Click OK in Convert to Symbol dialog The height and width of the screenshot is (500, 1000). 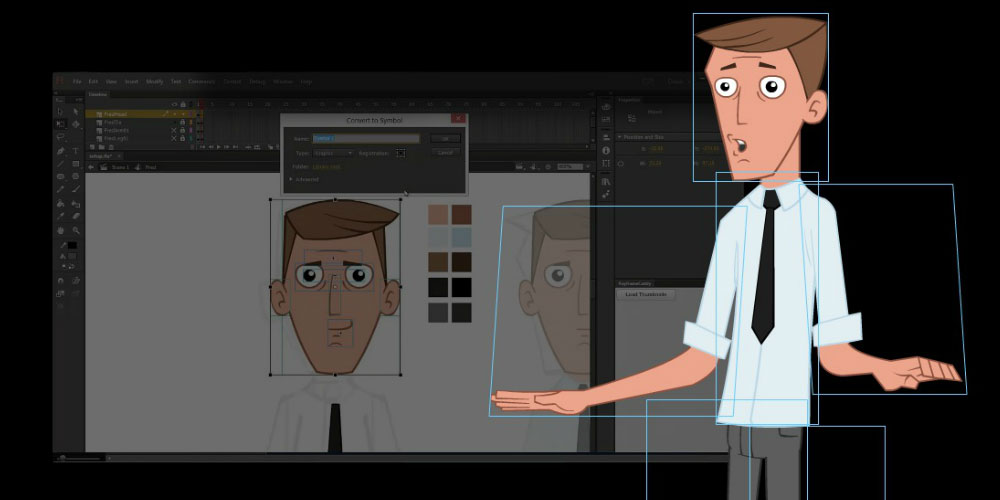(445, 138)
